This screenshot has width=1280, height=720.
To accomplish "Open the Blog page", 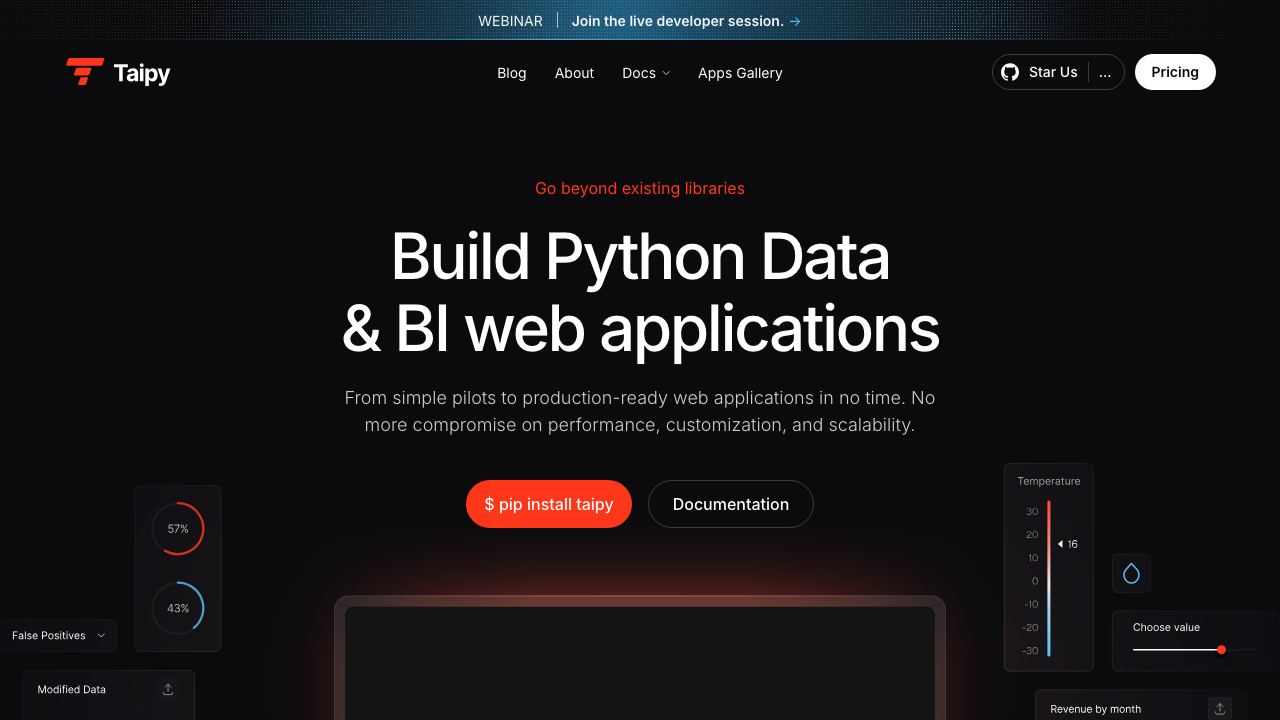I will click(x=511, y=73).
